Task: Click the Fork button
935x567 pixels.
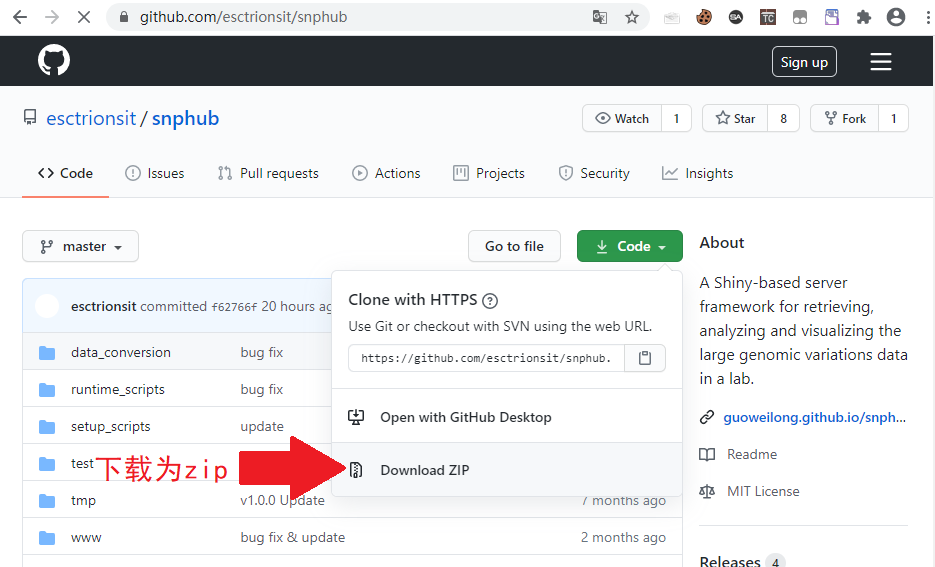Action: pos(845,118)
